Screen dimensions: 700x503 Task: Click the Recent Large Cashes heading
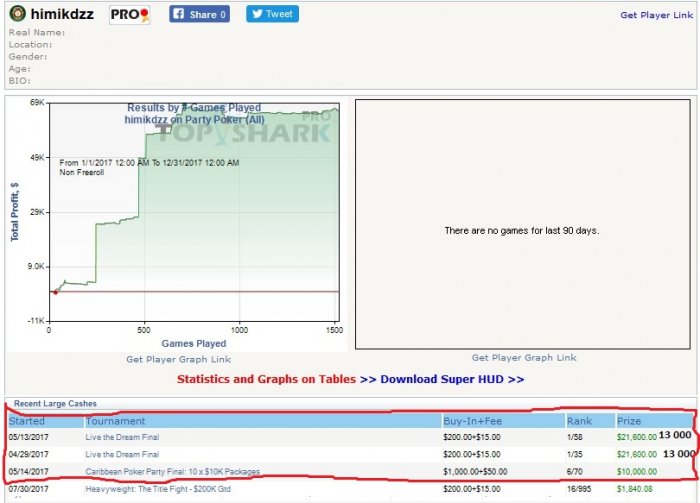tap(55, 403)
